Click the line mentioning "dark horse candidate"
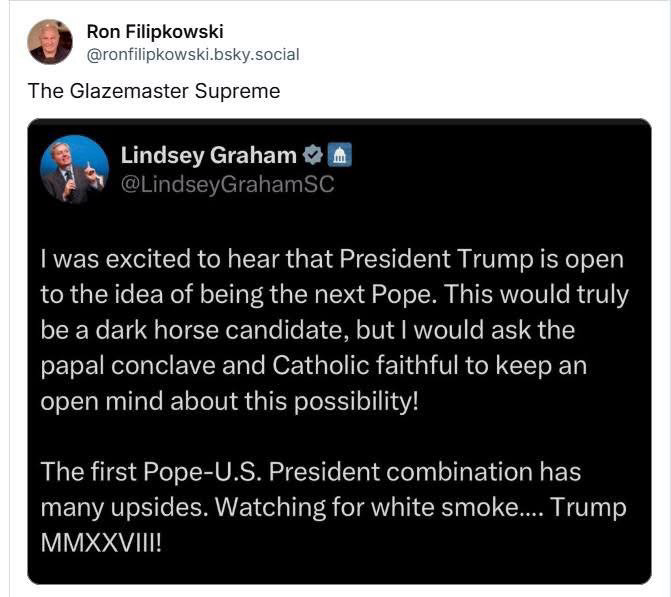671x597 pixels. tap(308, 330)
